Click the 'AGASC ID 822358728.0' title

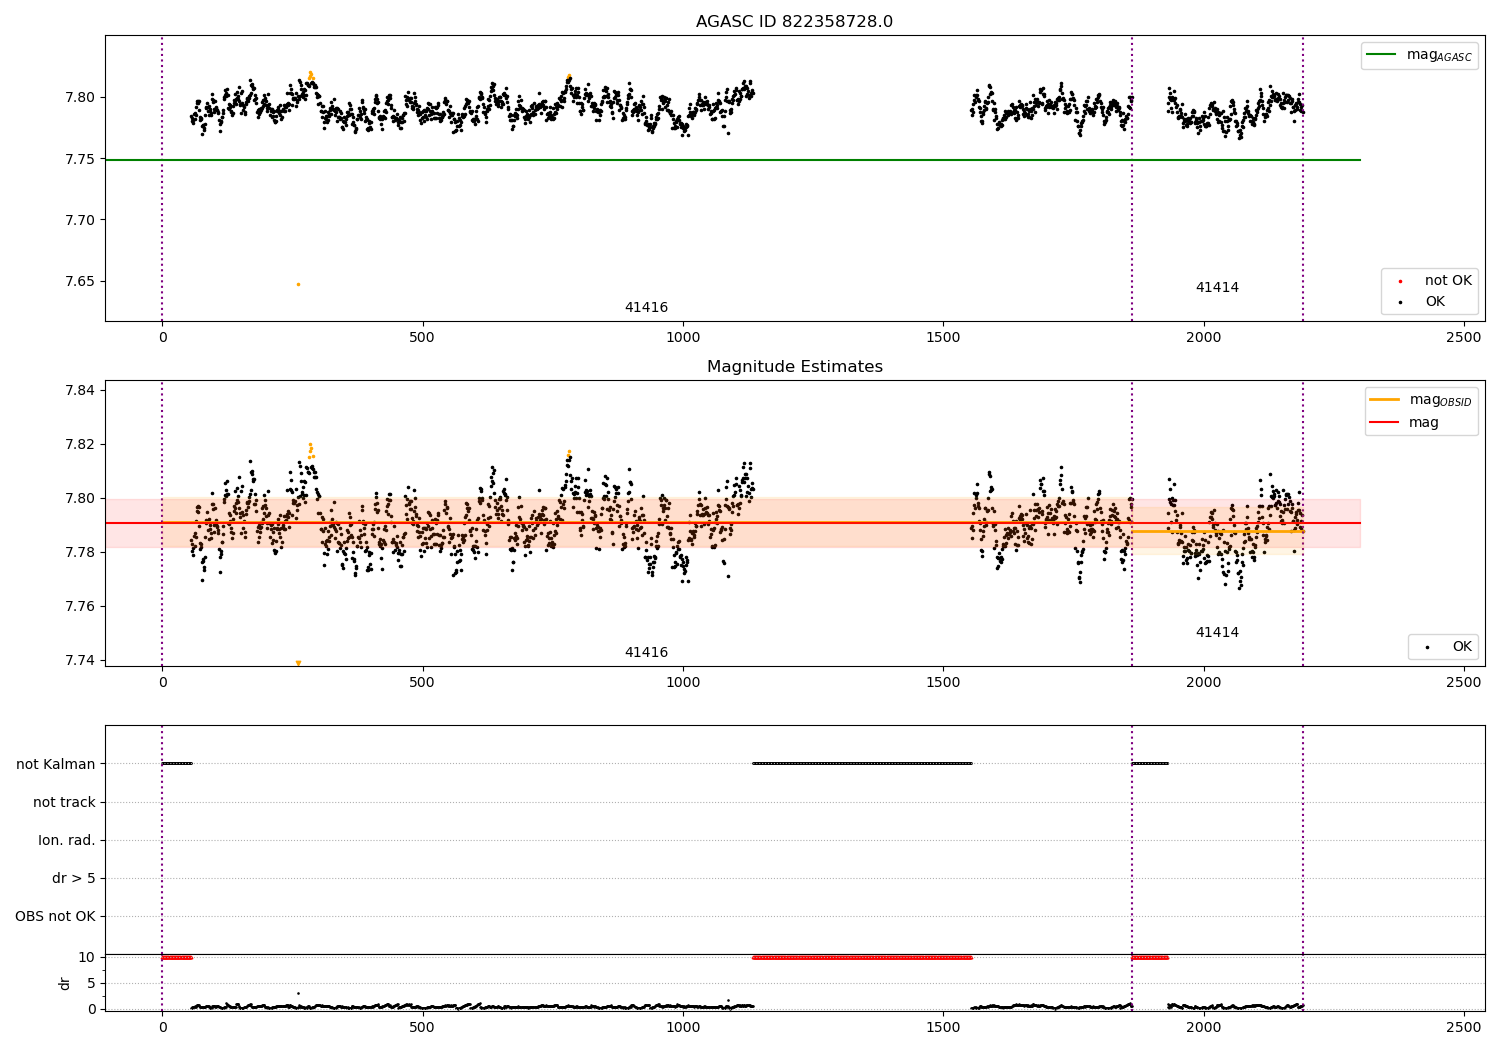pos(795,22)
